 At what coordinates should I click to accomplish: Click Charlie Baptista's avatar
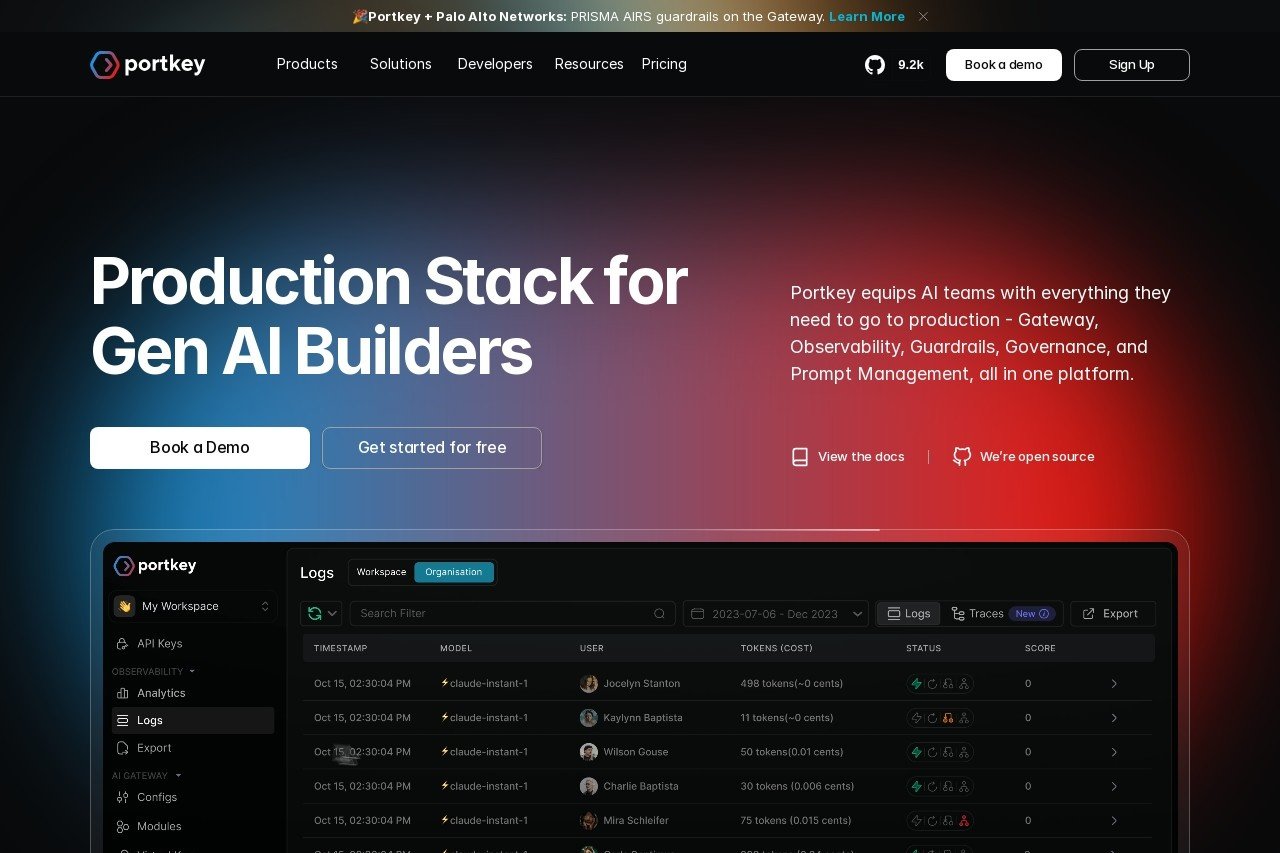click(x=589, y=786)
